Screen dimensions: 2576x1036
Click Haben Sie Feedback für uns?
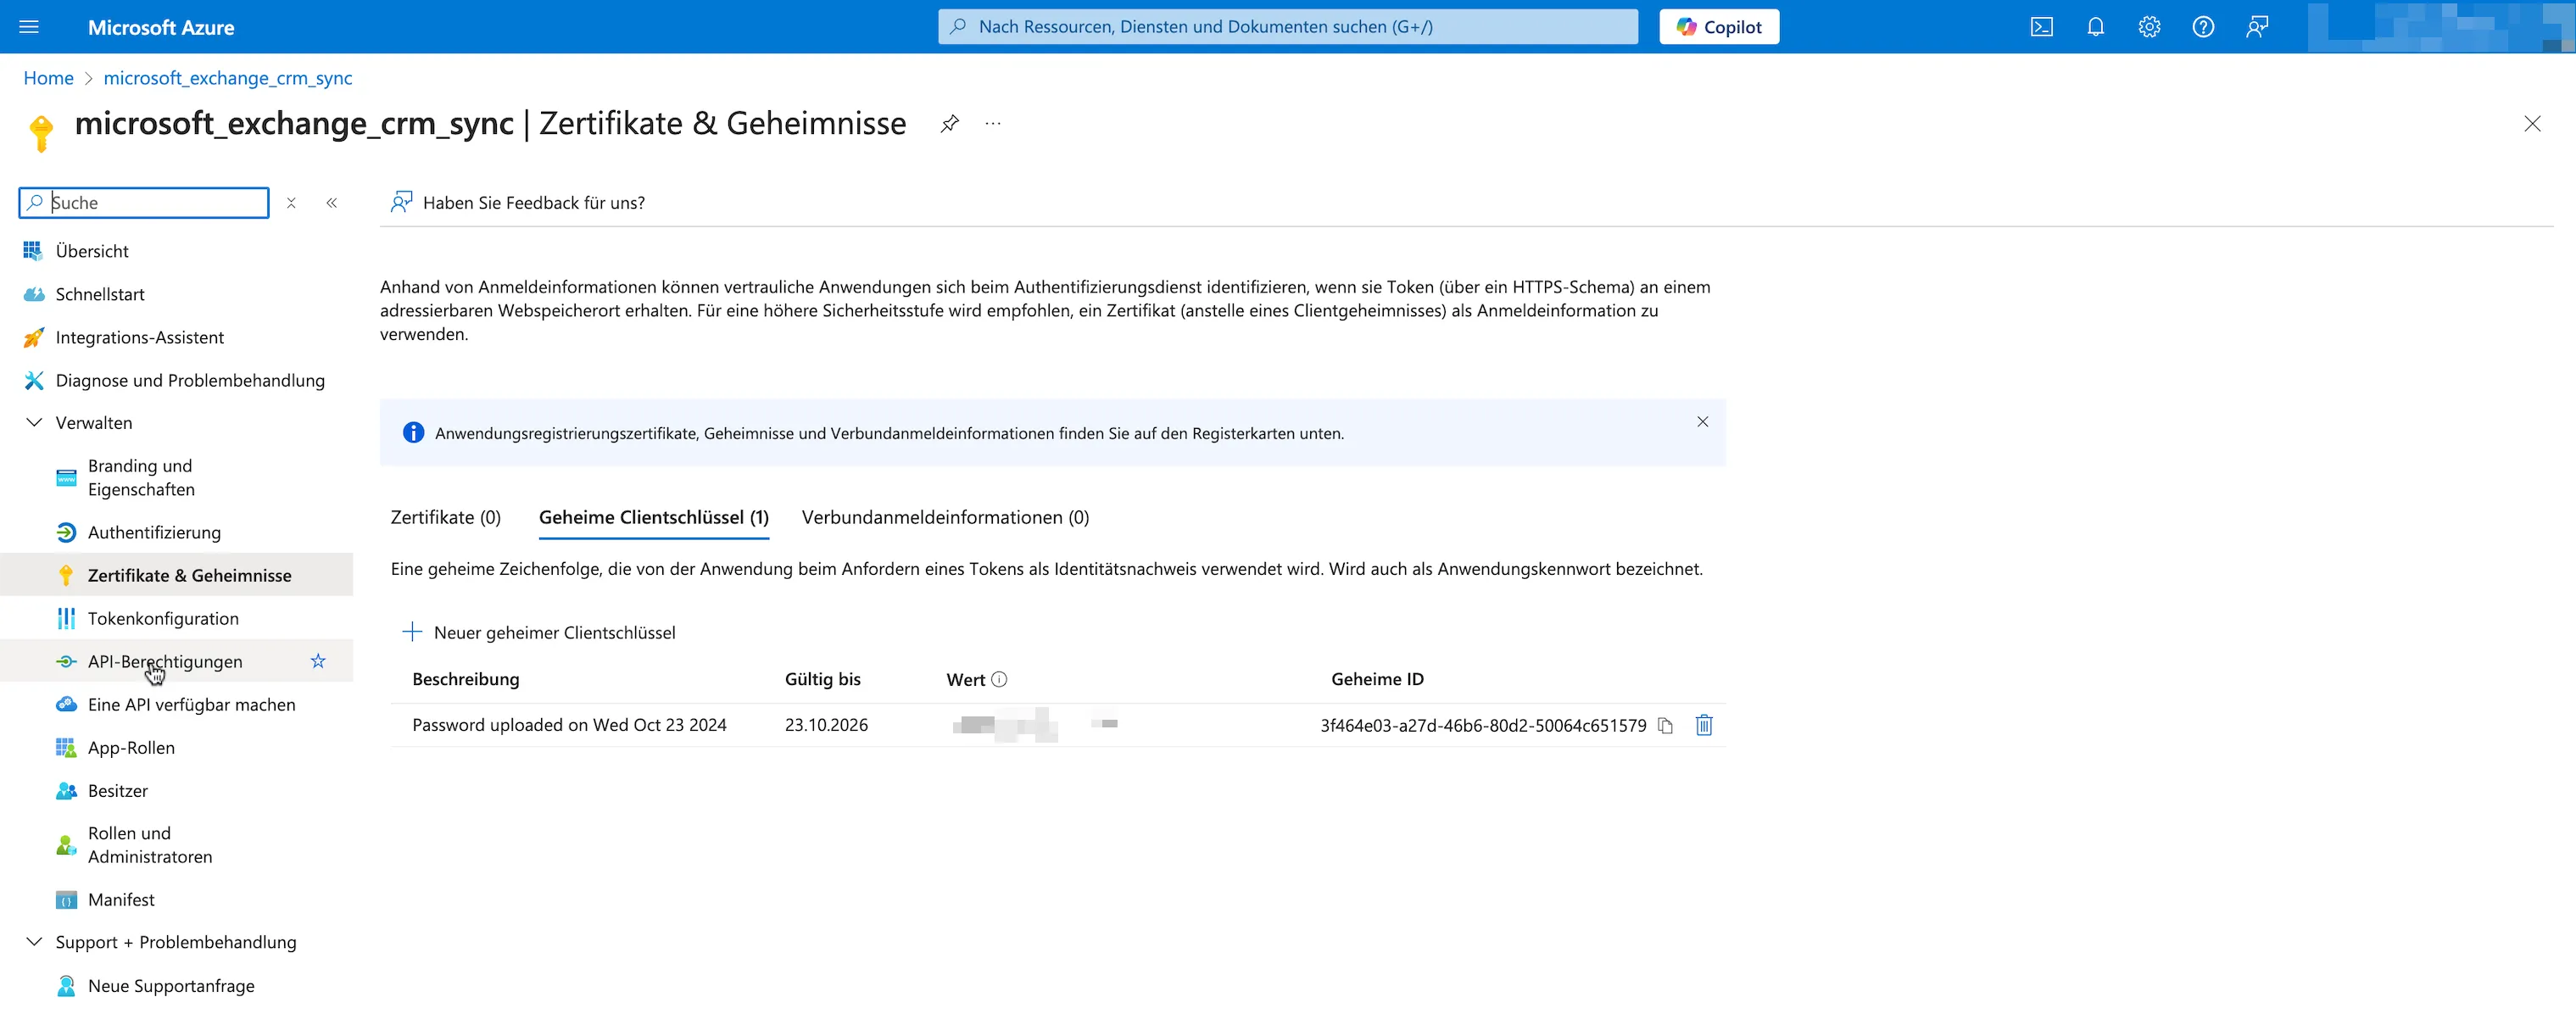518,203
